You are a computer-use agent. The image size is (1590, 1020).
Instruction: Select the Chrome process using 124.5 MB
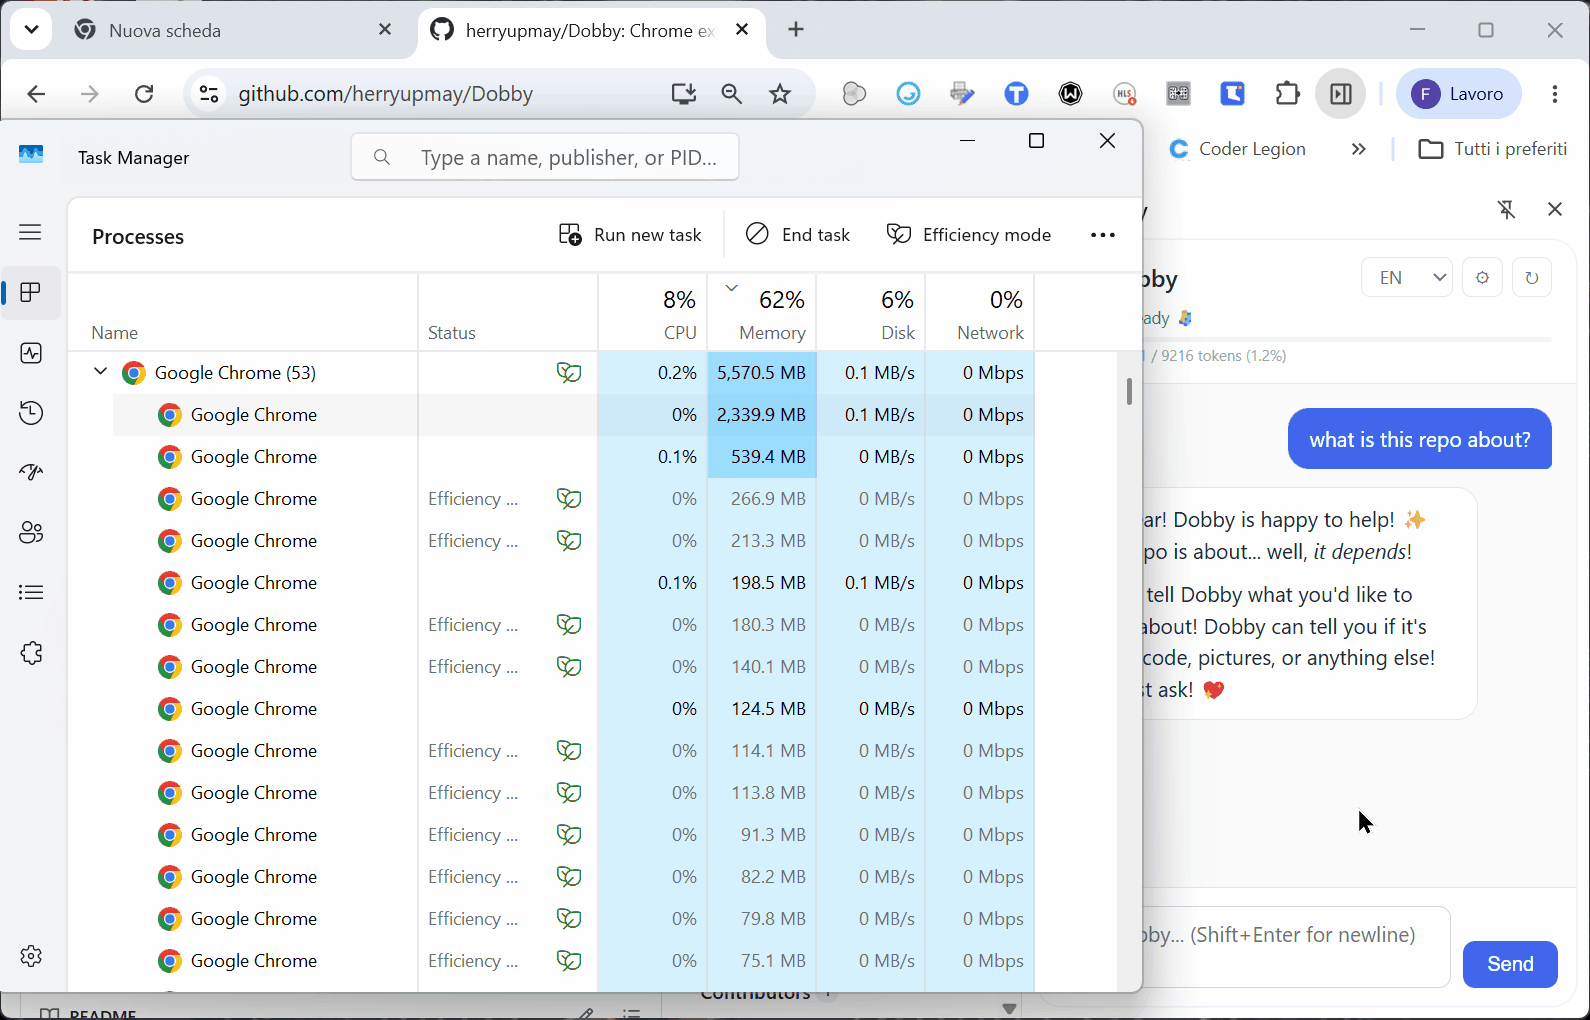[x=575, y=709]
